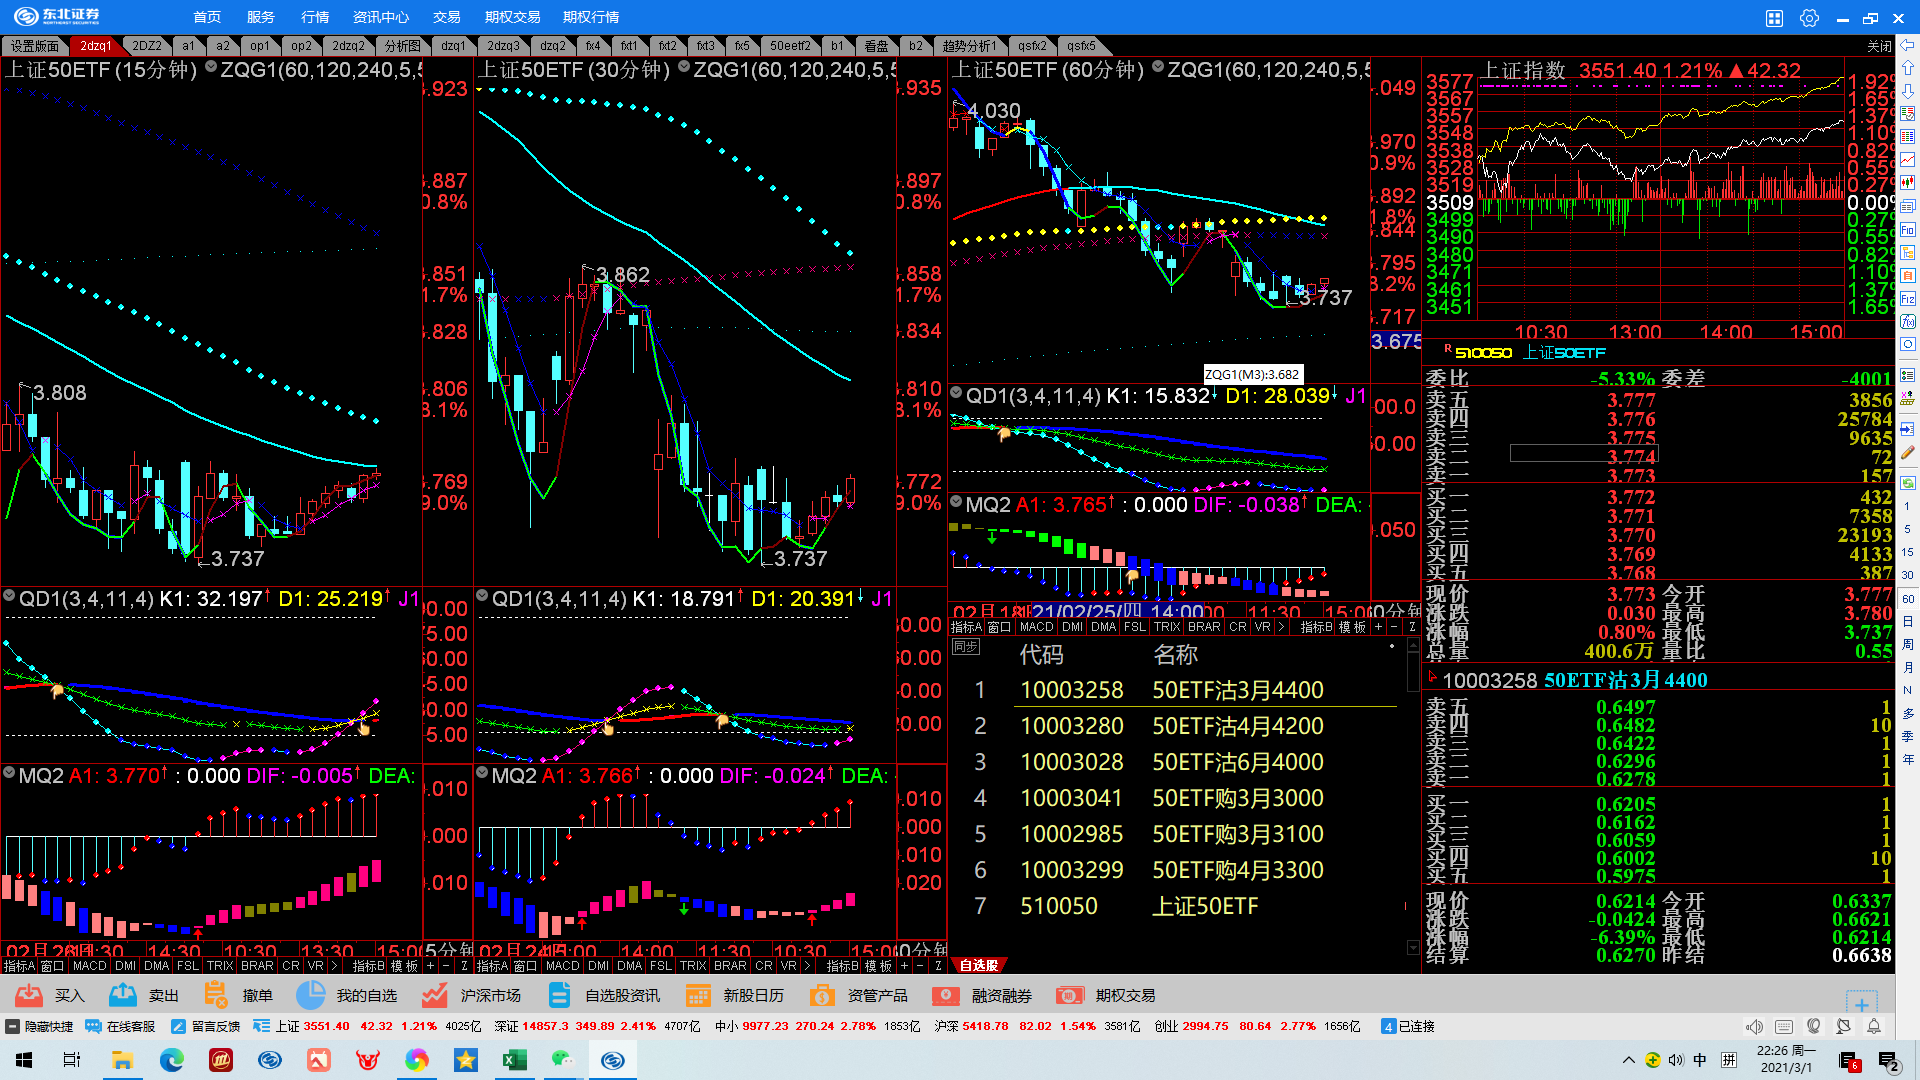Click the 买入 buy icon

coord(29,995)
